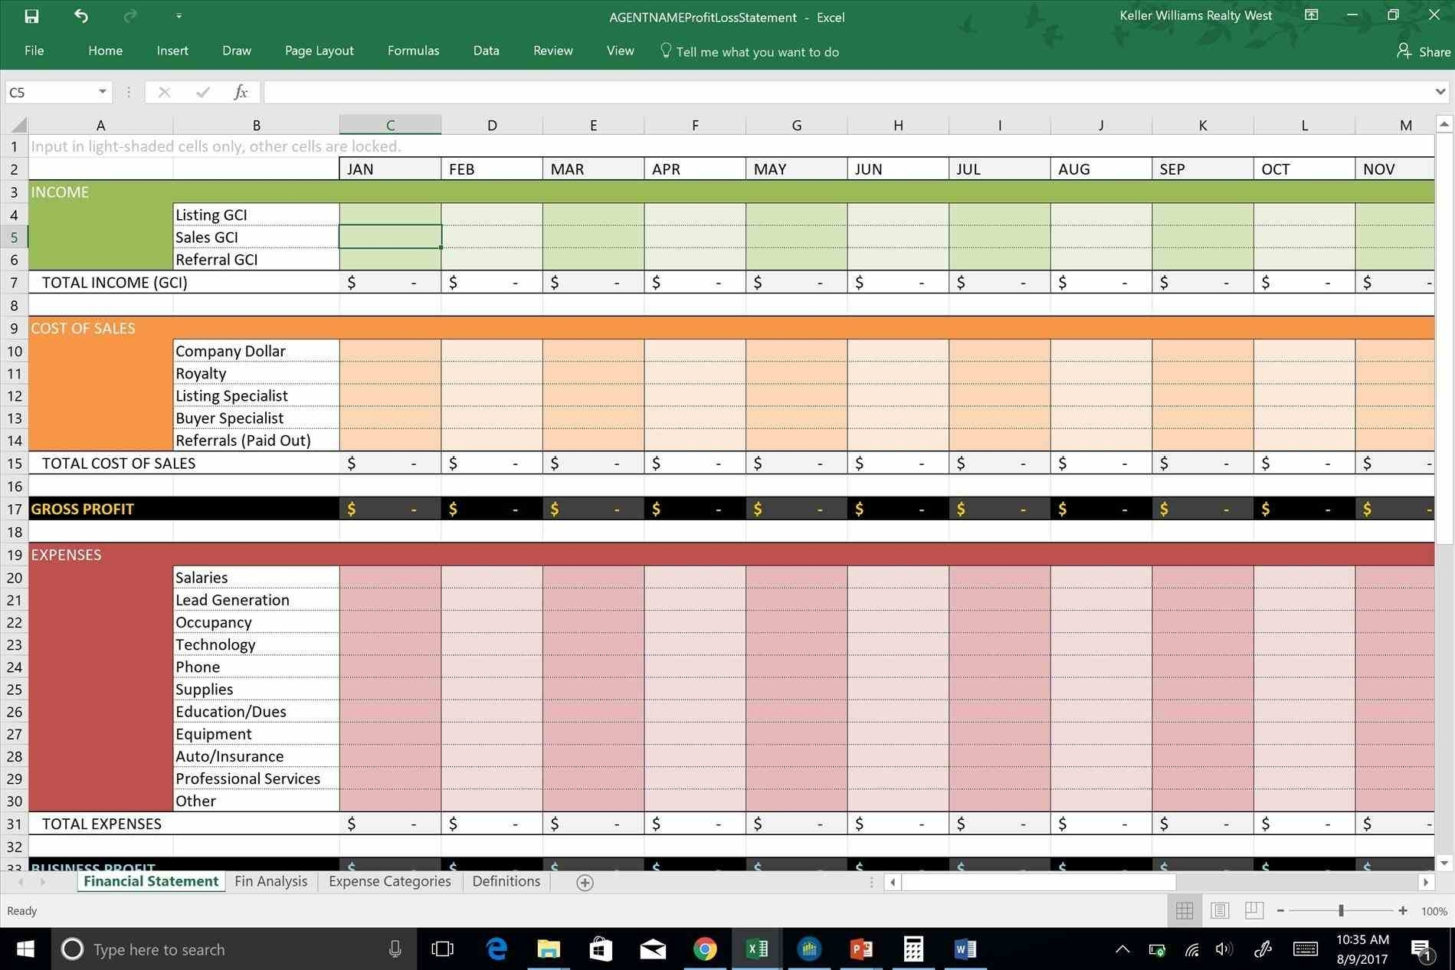This screenshot has width=1455, height=970.
Task: Switch to the Fin Analysis sheet
Action: [x=270, y=881]
